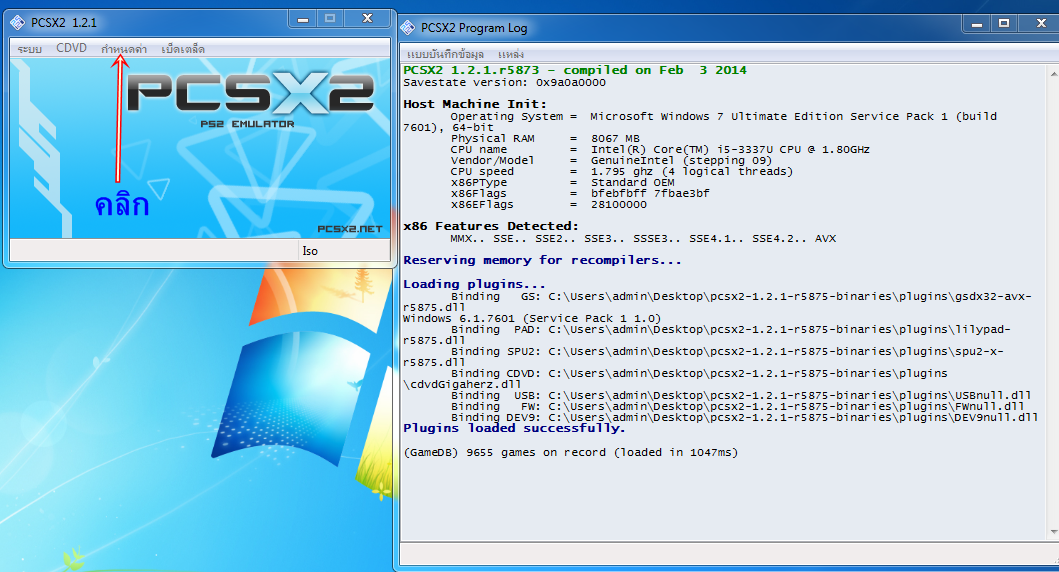Click the 'x86 Features Detected:' log heading
The width and height of the screenshot is (1059, 572).
[491, 226]
